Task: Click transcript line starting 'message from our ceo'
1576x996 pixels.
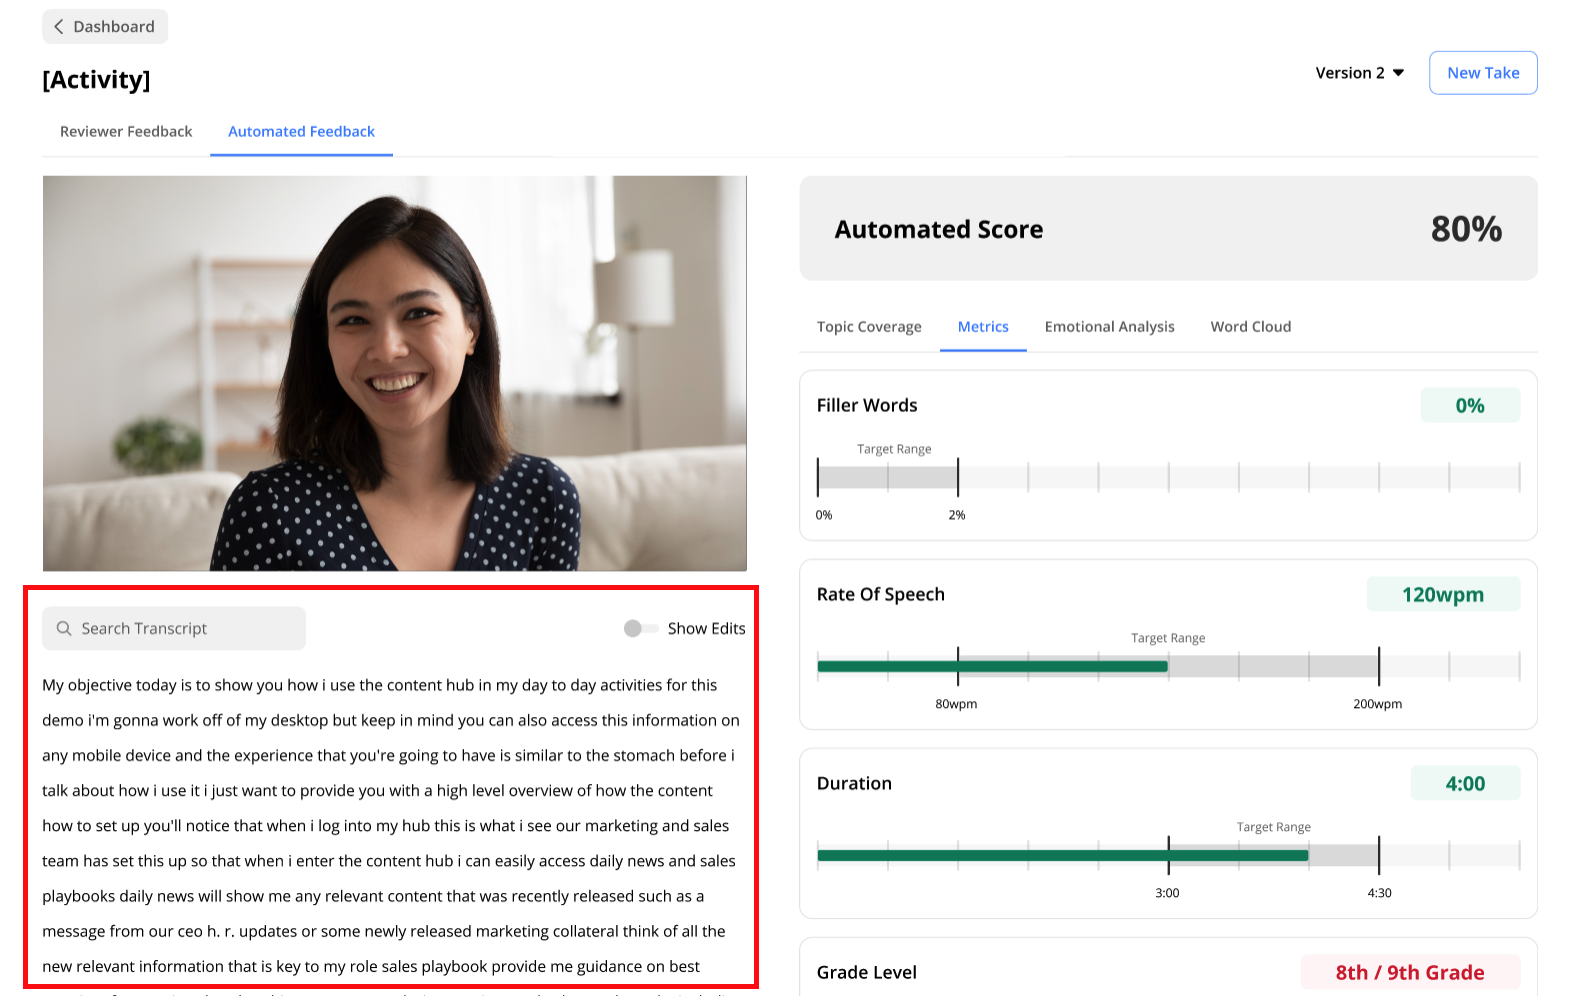Action: pyautogui.click(x=384, y=931)
